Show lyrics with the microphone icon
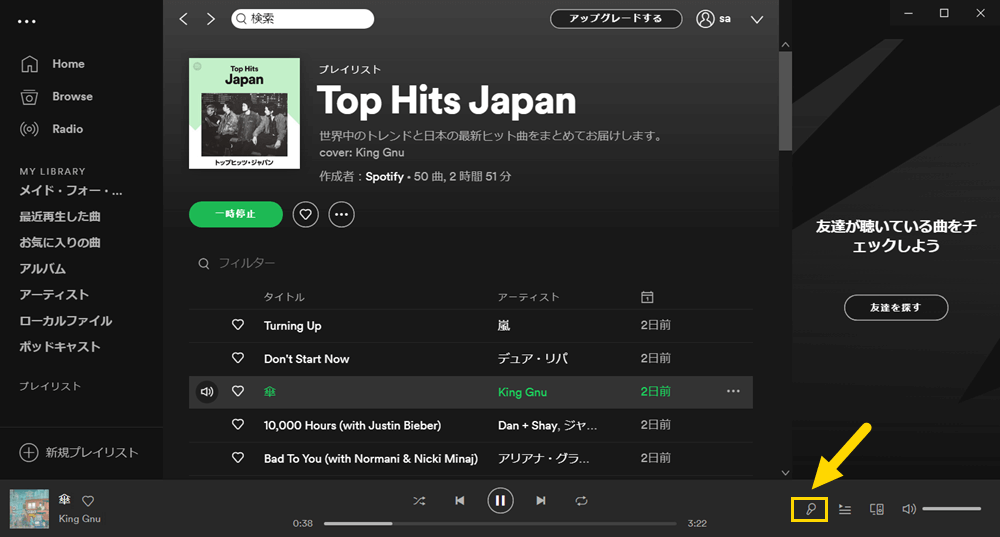1000x537 pixels. (x=810, y=509)
